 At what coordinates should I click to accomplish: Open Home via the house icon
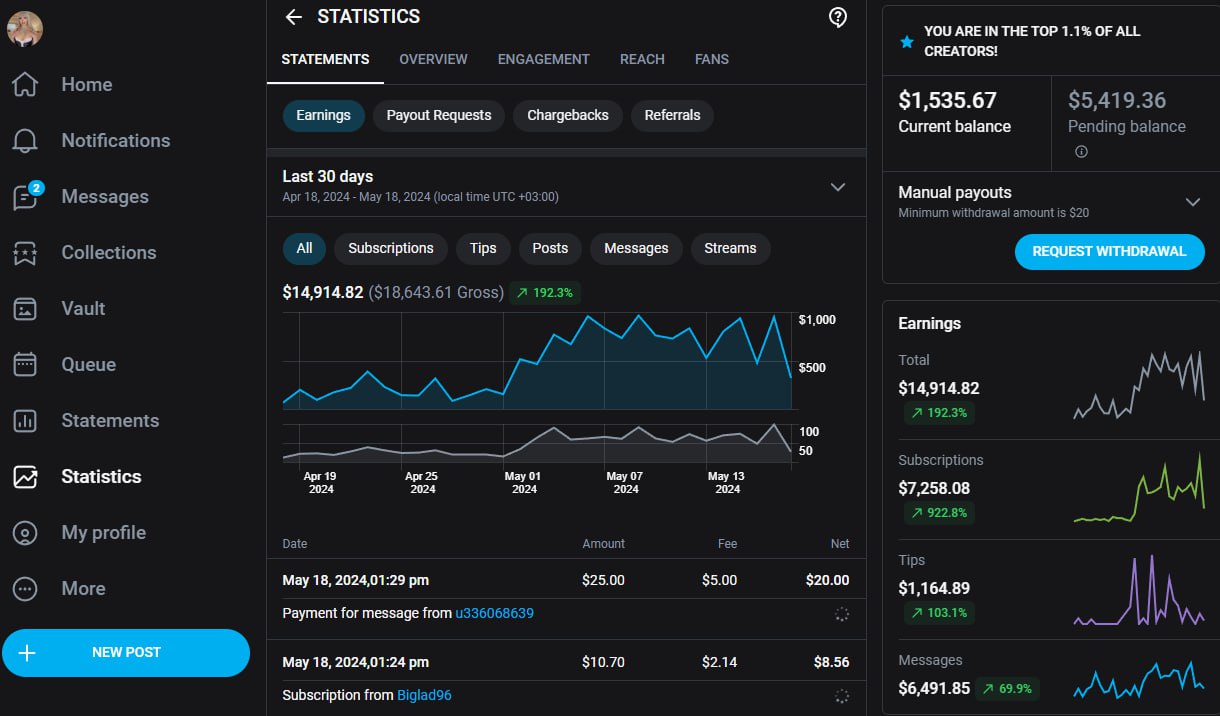pyautogui.click(x=25, y=84)
